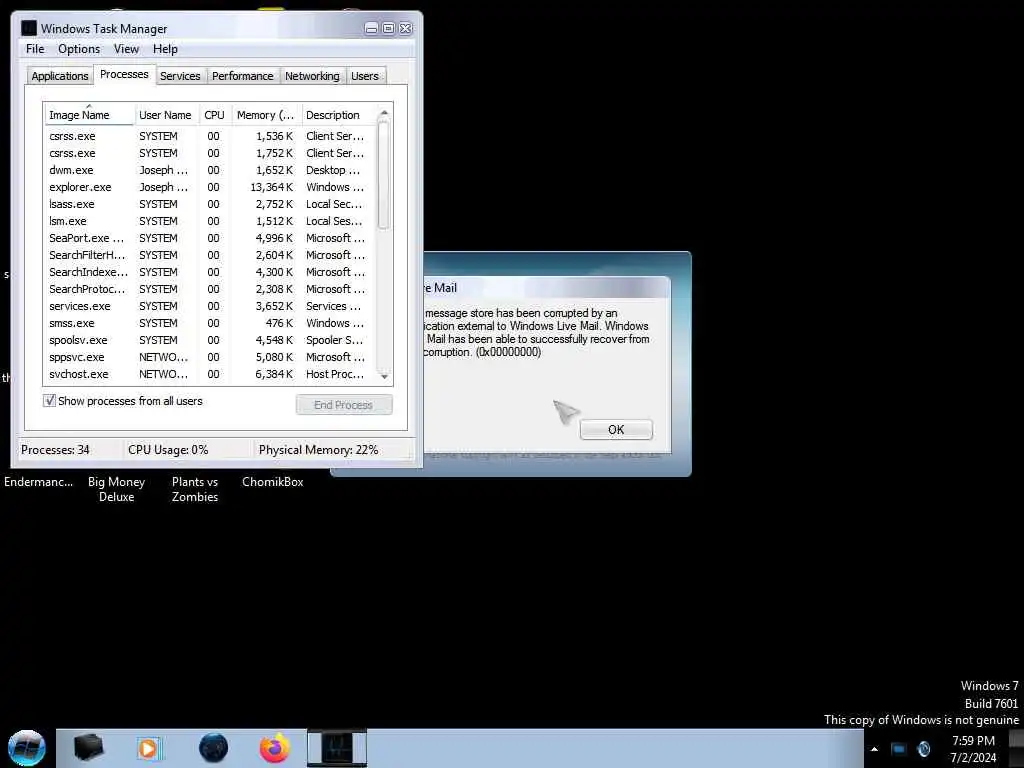Image resolution: width=1024 pixels, height=768 pixels.
Task: Switch to the Users tab
Action: (365, 76)
